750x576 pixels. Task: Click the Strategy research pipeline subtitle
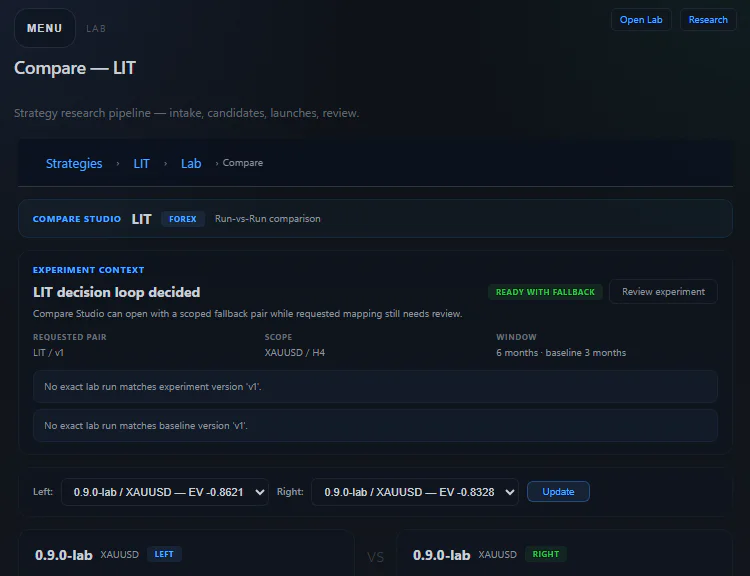[x=187, y=113]
